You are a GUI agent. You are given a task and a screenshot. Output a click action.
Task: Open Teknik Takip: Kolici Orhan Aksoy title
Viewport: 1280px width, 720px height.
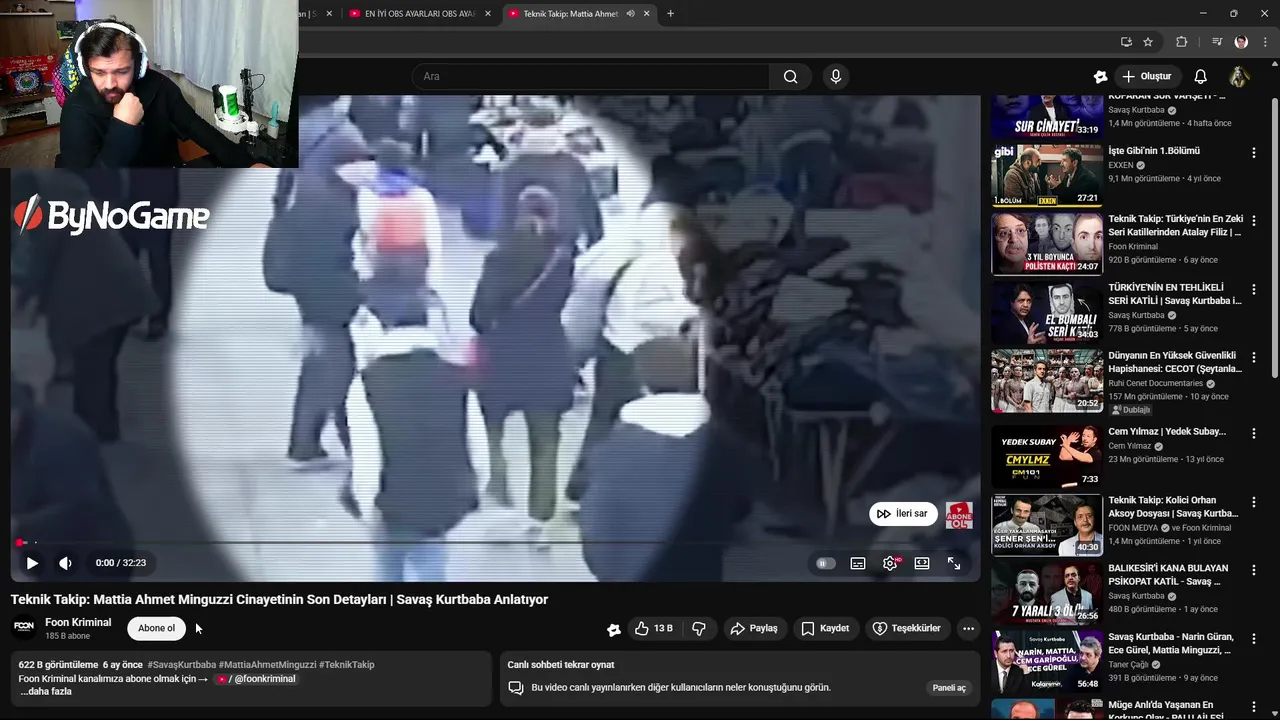(1174, 506)
